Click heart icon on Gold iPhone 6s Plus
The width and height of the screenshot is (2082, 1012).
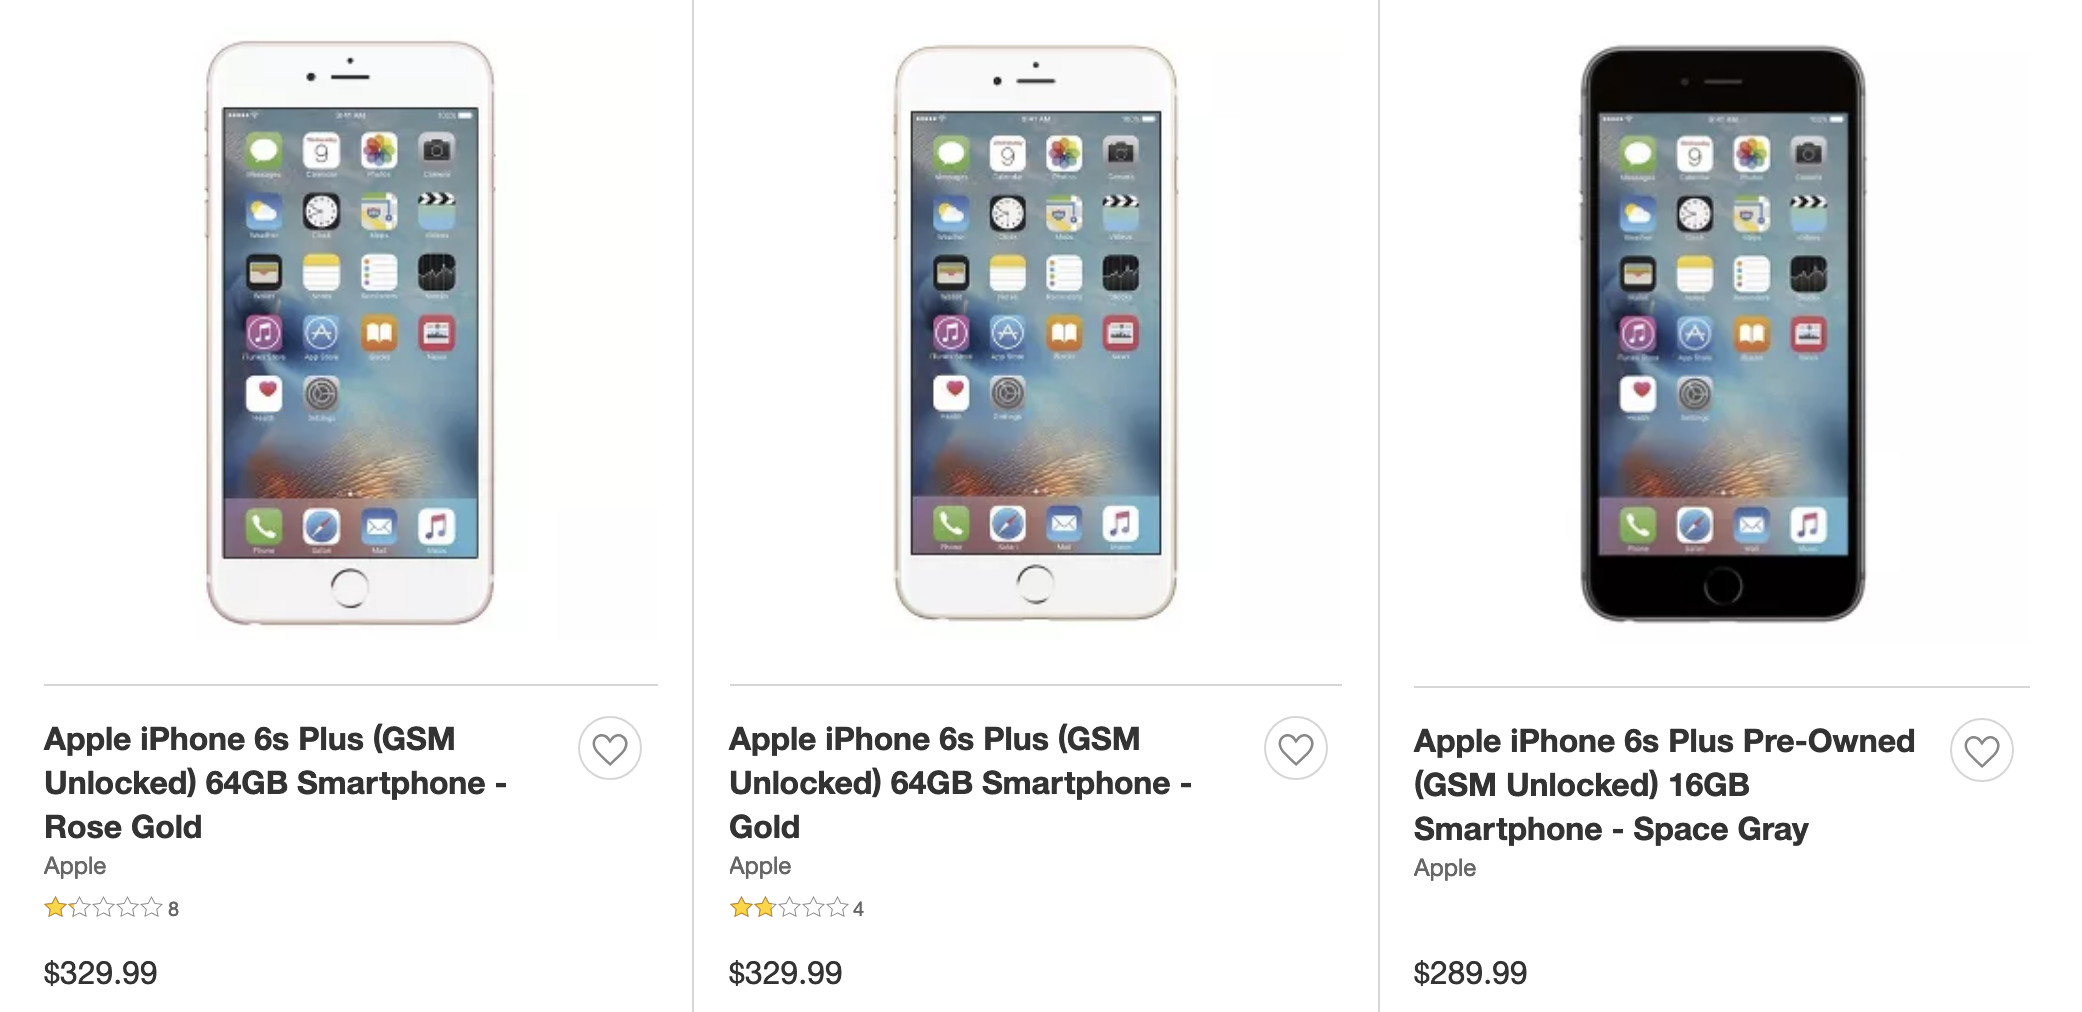pyautogui.click(x=1295, y=748)
